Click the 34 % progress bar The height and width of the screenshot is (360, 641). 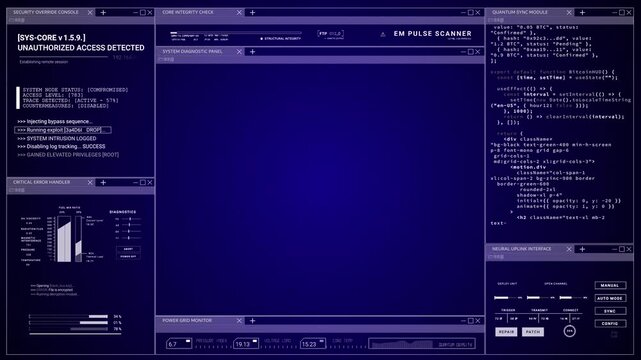(68, 316)
